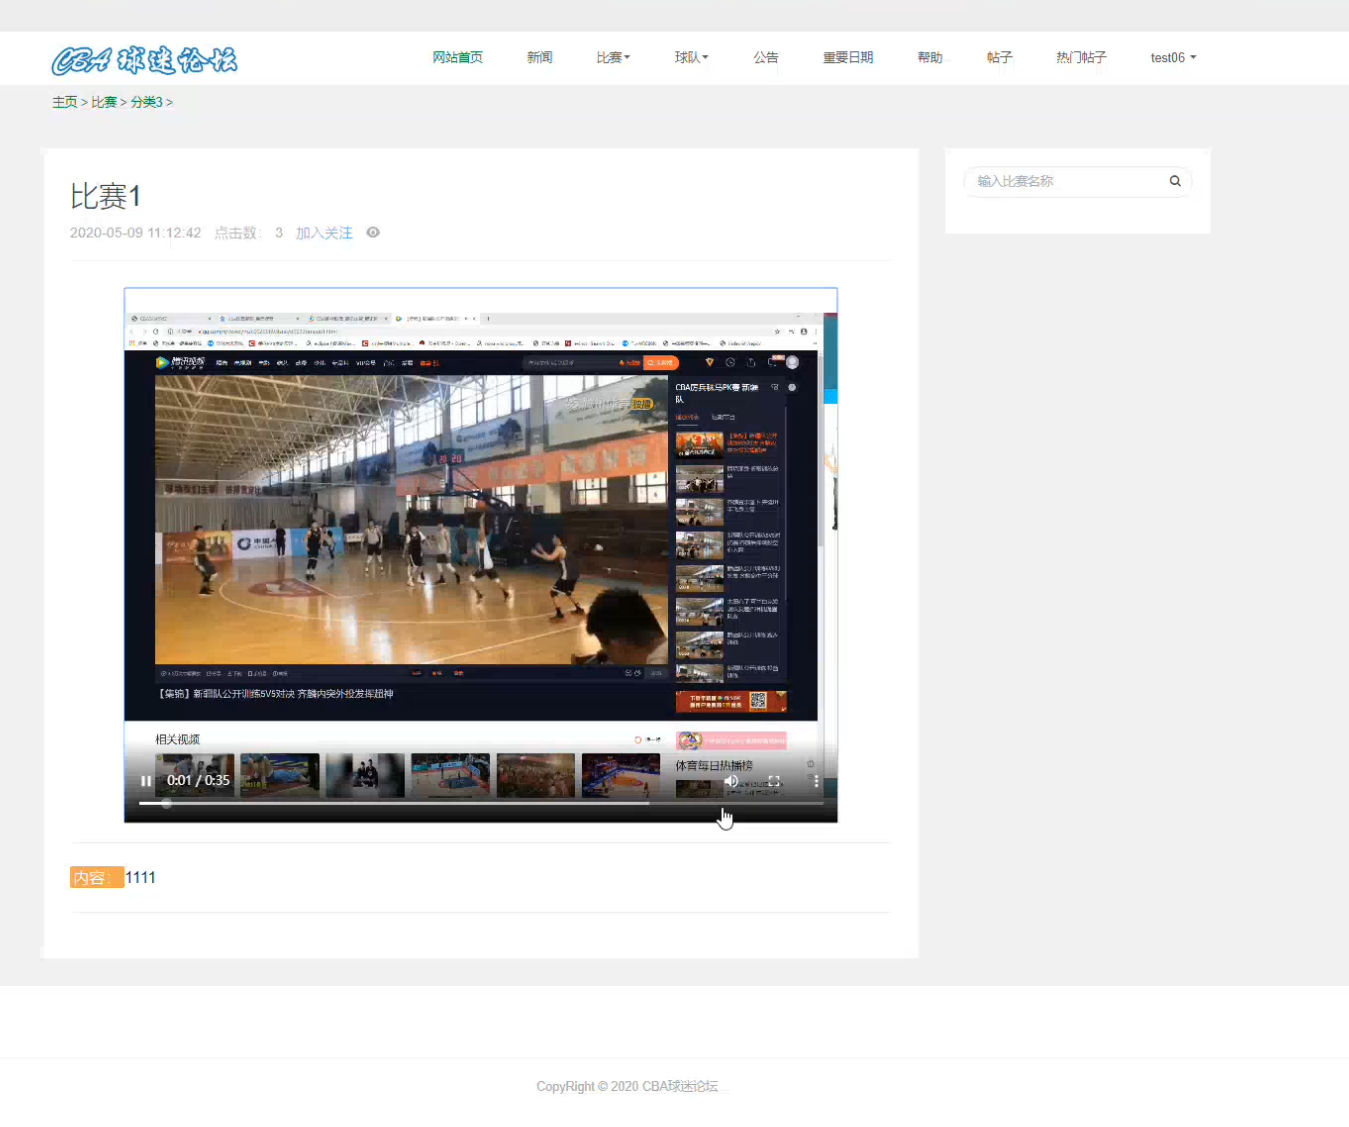Image resolution: width=1349 pixels, height=1127 pixels.
Task: Switch to the 网站首页 menu item
Action: [x=457, y=57]
